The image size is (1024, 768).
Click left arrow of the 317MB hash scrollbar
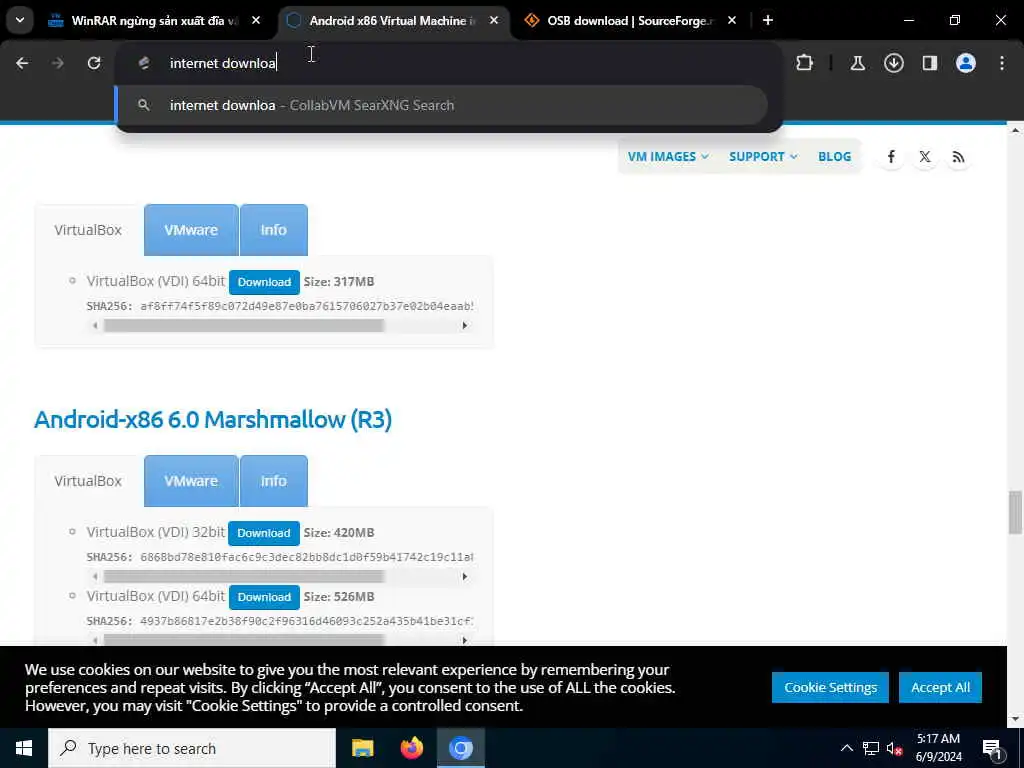coord(95,325)
